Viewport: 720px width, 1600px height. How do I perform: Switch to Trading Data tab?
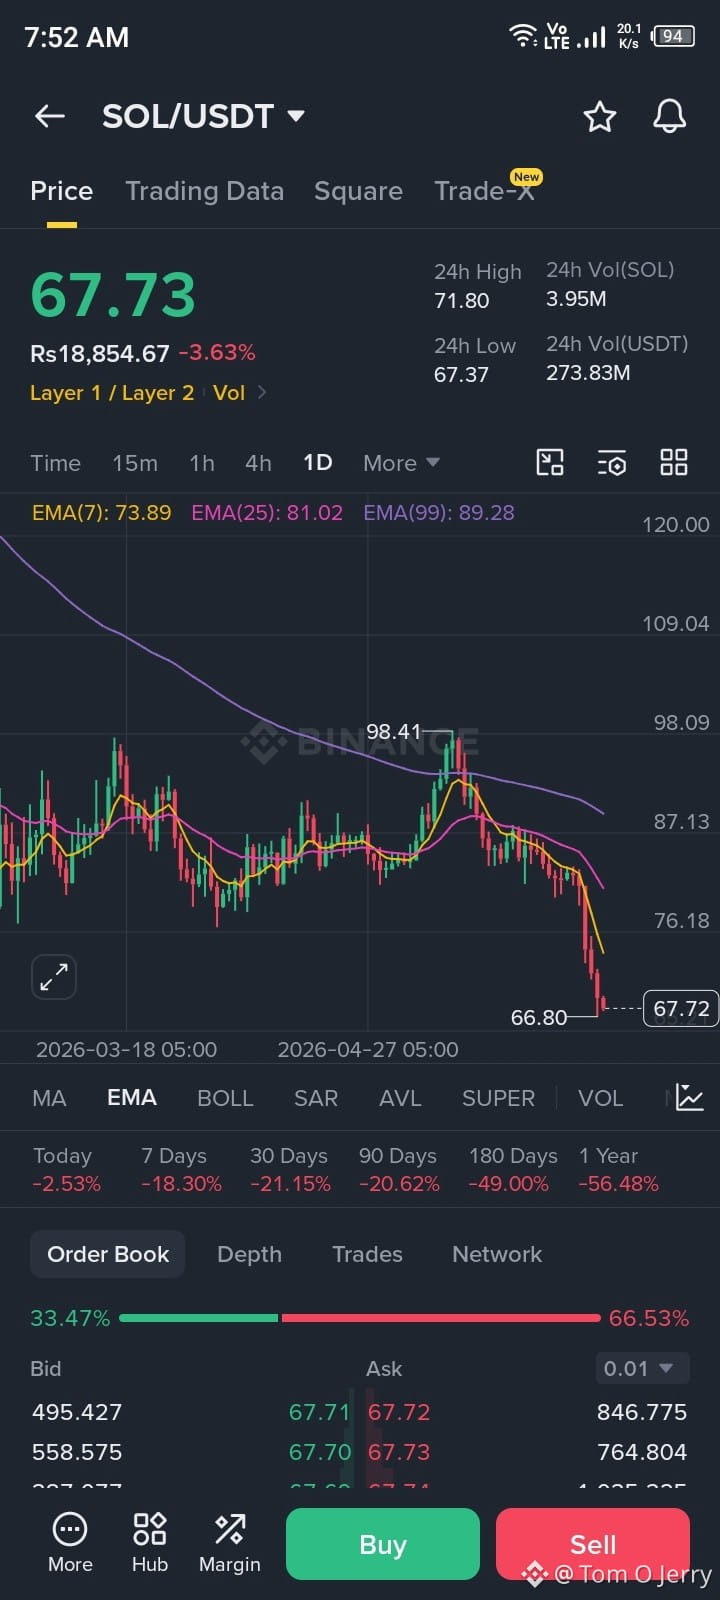point(205,191)
